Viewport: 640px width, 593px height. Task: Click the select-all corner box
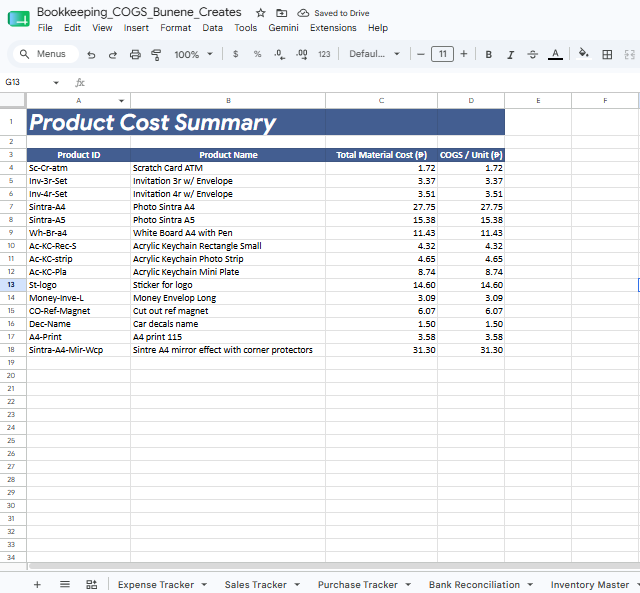[x=13, y=100]
